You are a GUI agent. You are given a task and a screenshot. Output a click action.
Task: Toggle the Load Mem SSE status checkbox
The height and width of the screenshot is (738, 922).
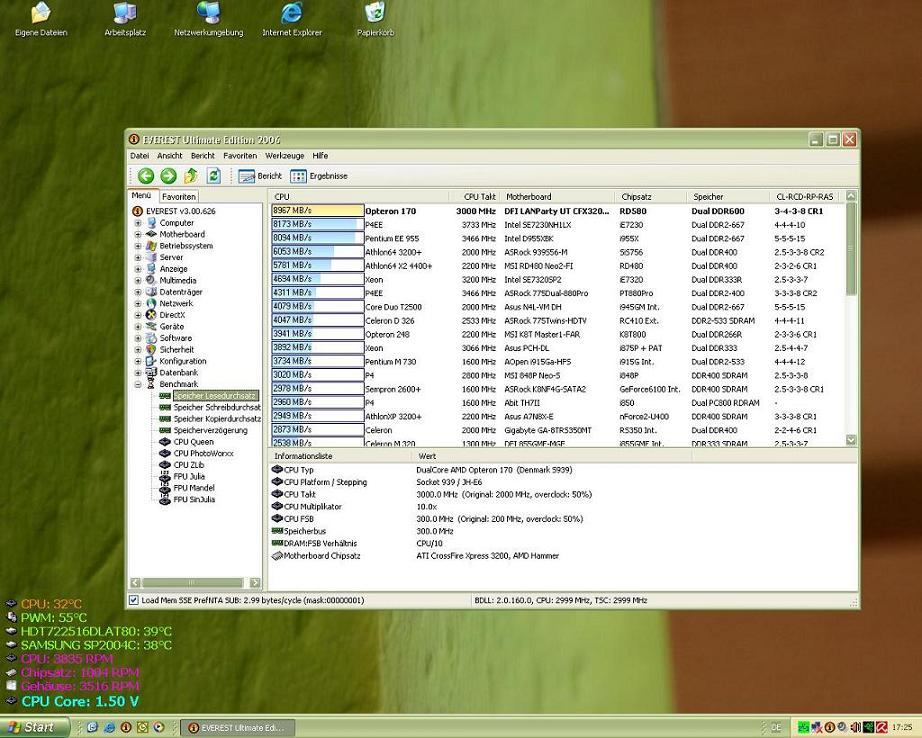(135, 600)
